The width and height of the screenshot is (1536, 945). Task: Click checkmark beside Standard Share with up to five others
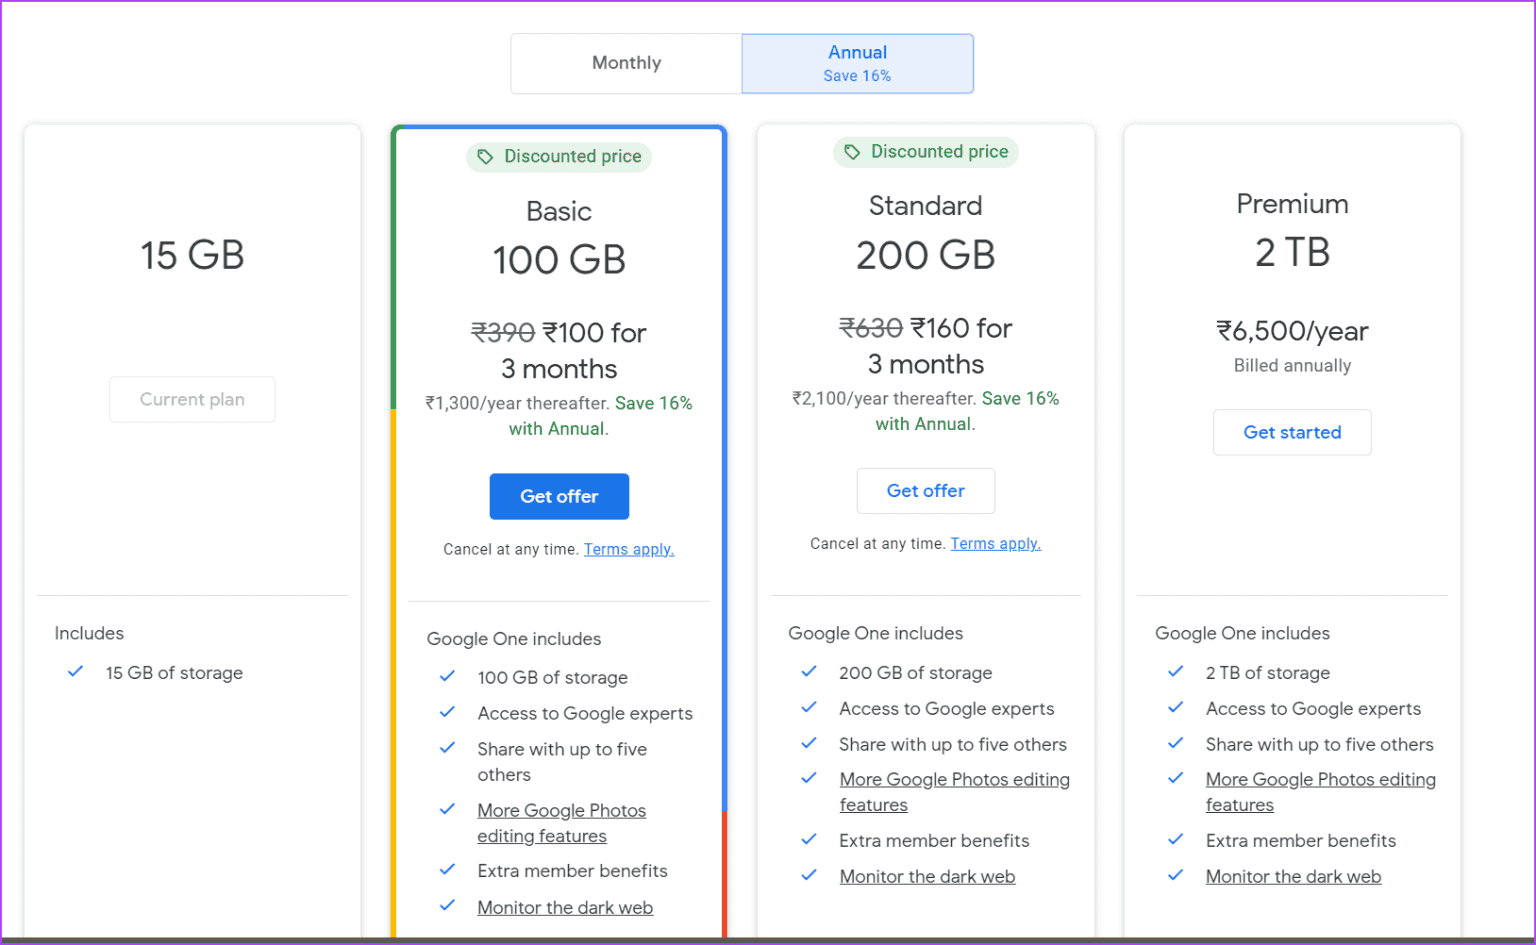[x=809, y=743]
